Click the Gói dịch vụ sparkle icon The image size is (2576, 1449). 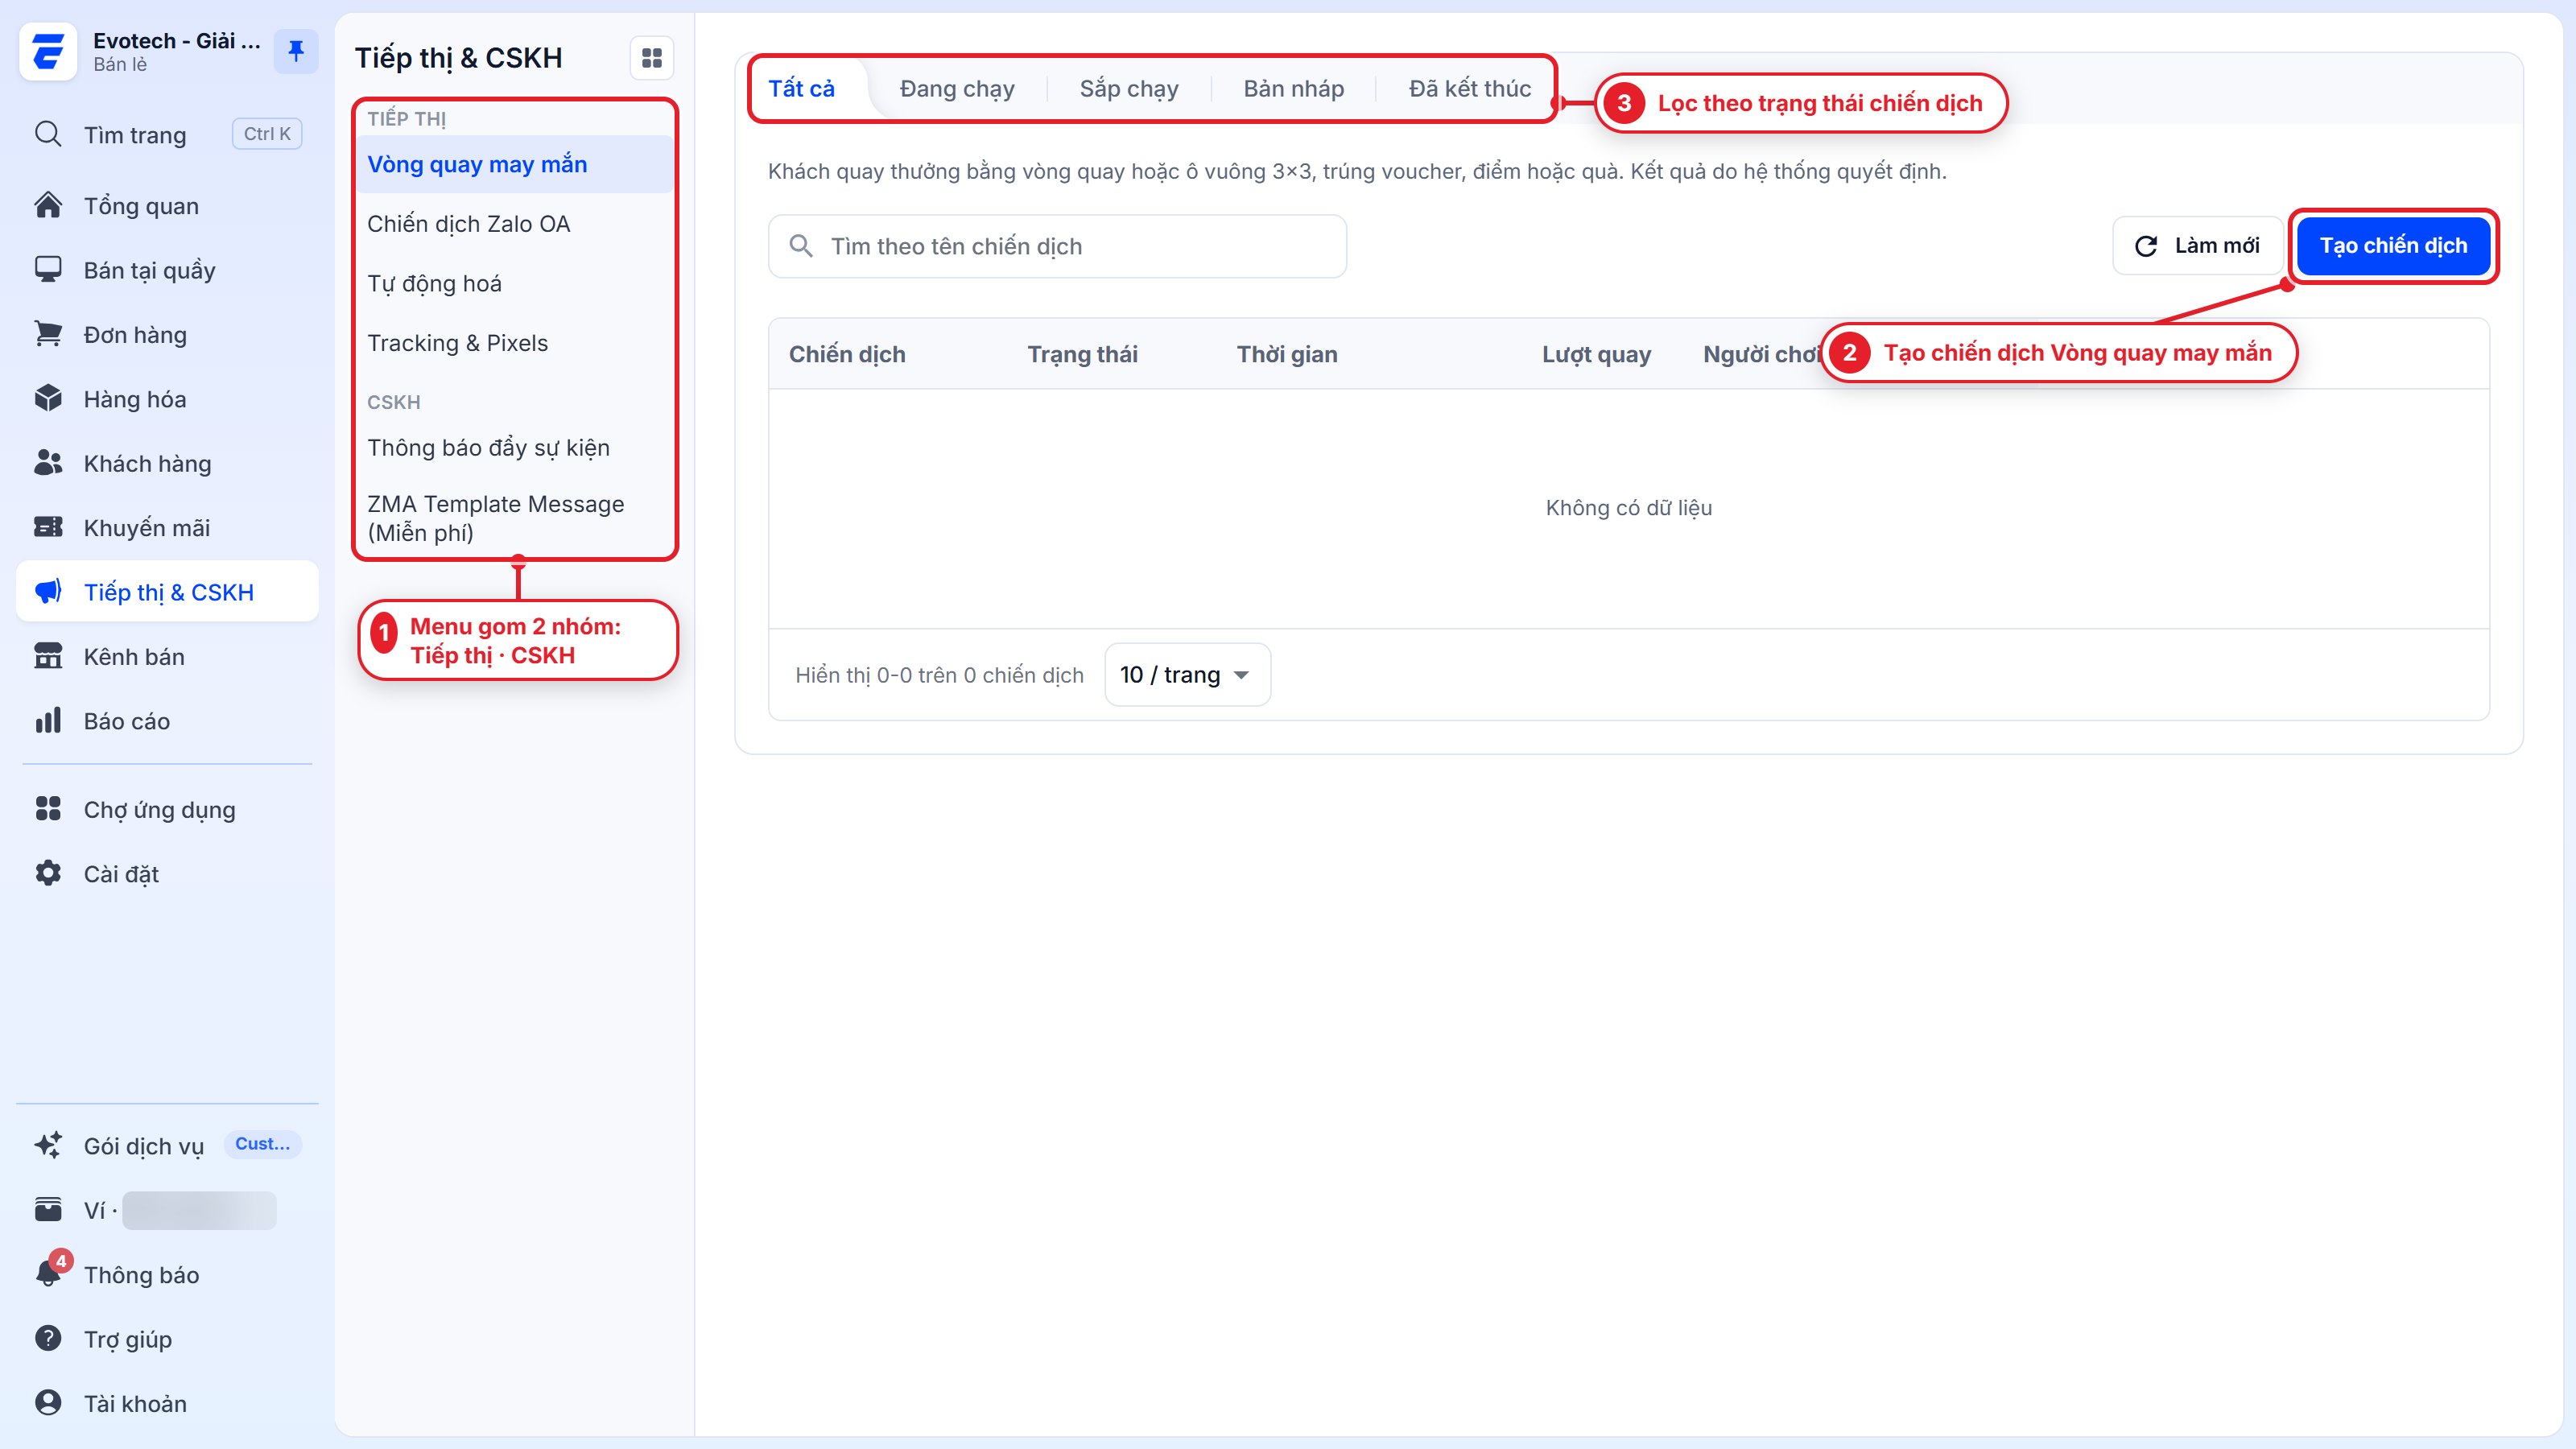click(x=48, y=1145)
